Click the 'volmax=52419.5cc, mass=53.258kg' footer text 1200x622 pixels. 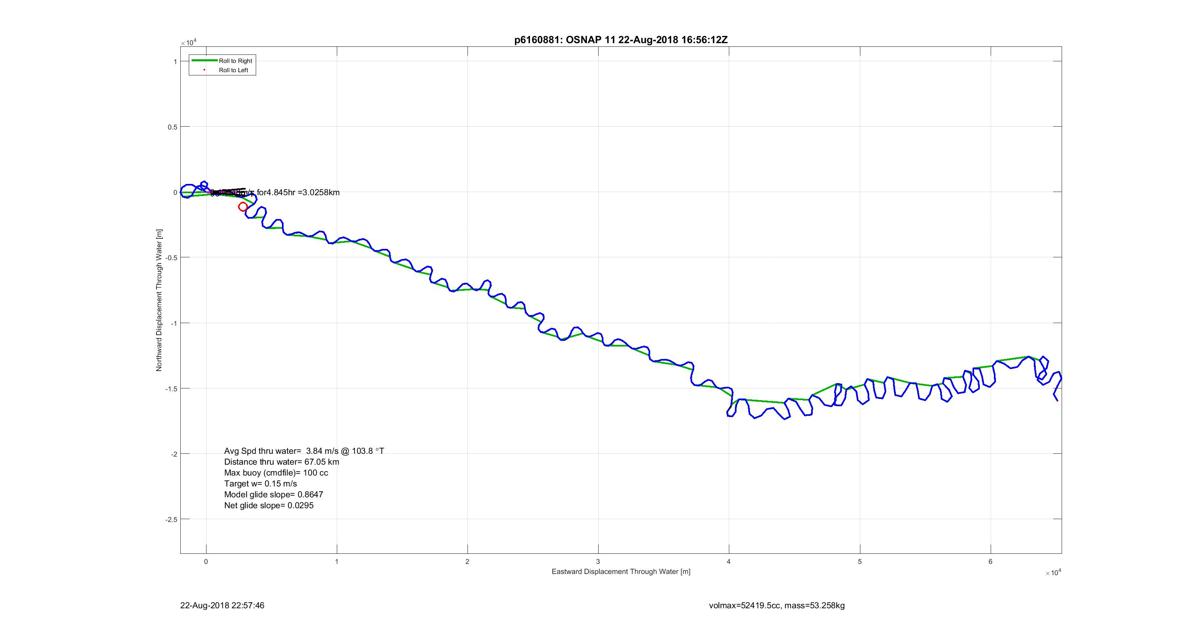coord(777,605)
